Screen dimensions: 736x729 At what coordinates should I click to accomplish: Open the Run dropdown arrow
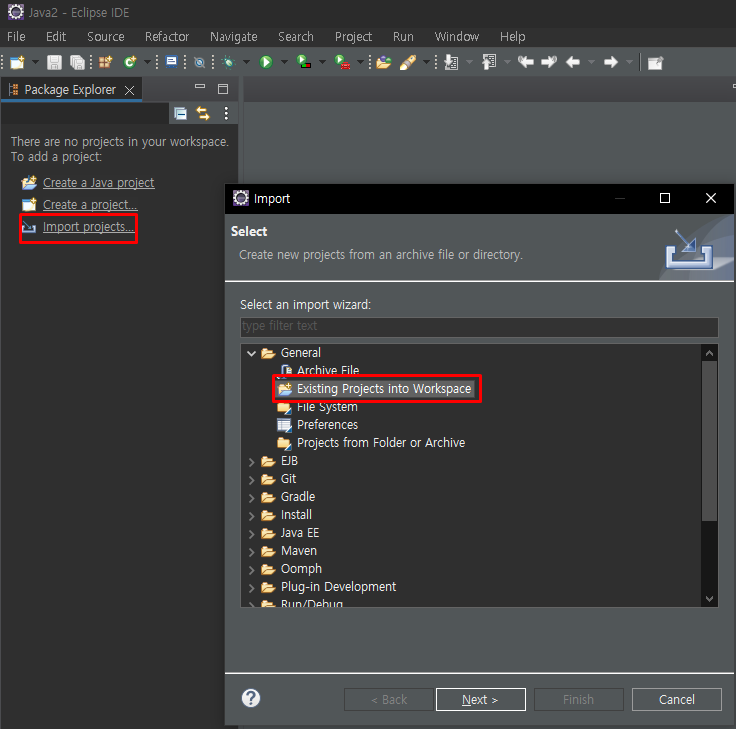pos(284,62)
